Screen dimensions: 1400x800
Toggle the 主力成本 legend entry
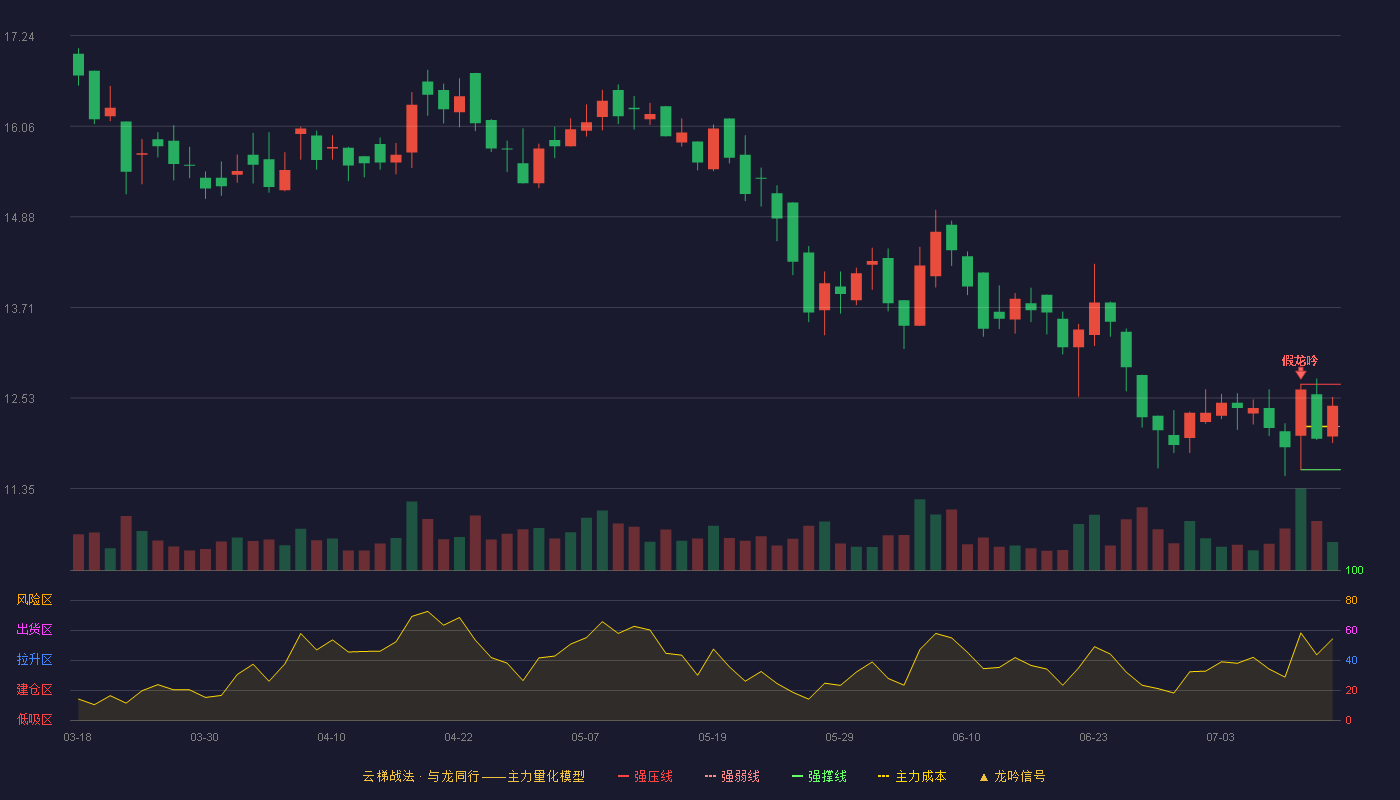[x=912, y=776]
